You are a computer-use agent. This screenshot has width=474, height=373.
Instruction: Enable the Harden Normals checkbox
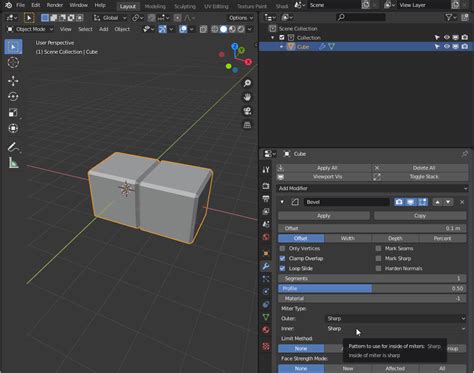[378, 268]
